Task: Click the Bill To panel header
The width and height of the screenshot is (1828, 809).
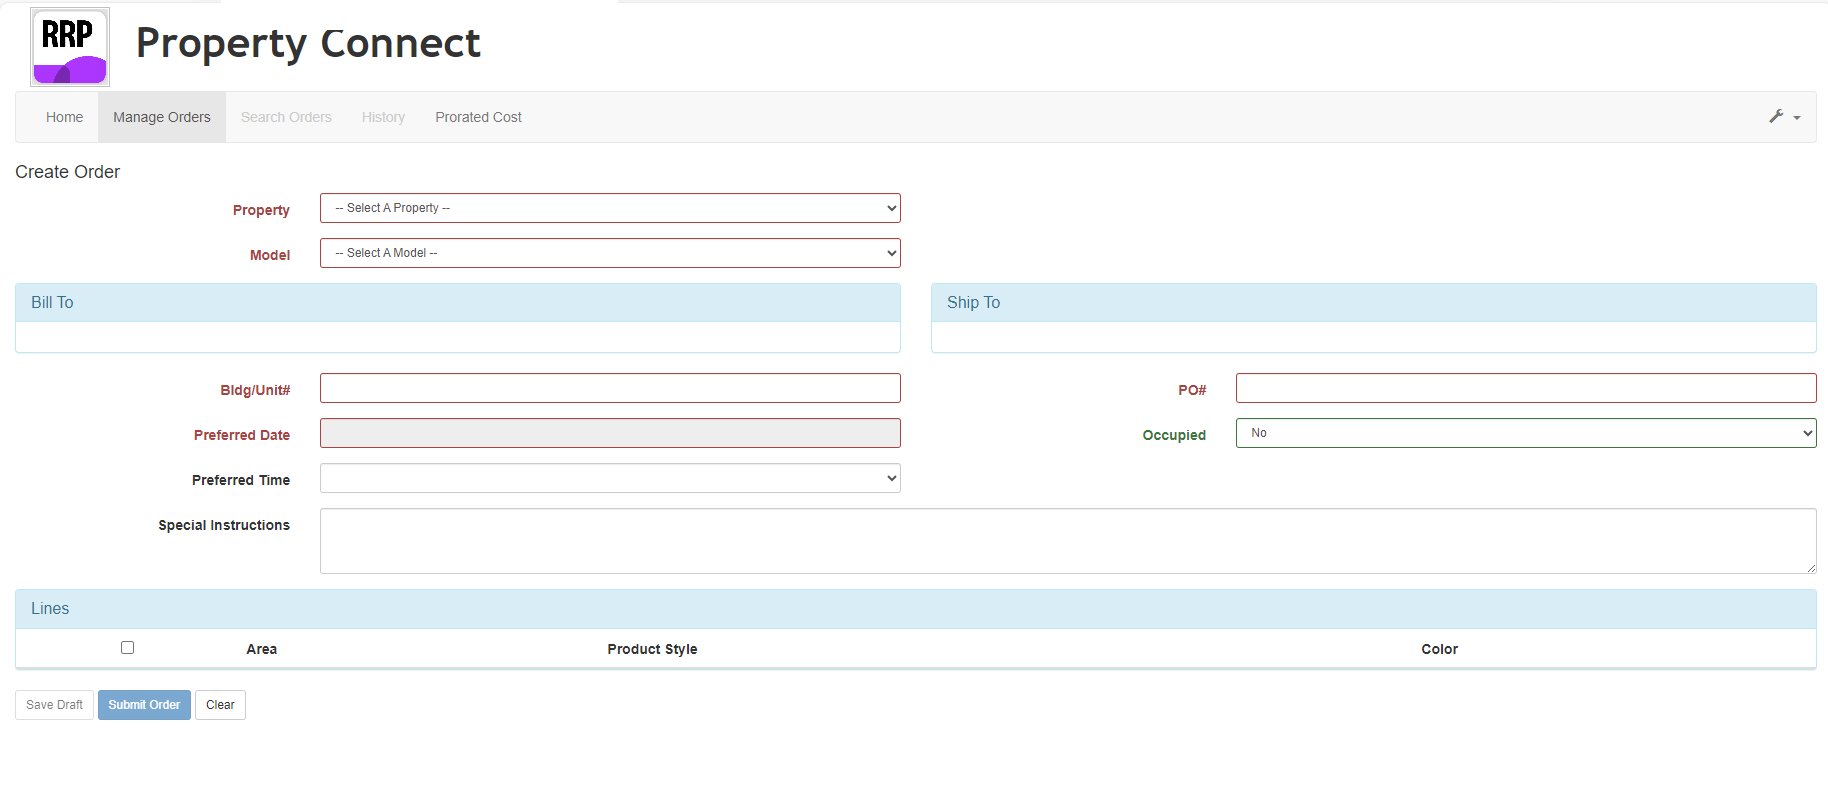Action: pos(458,303)
